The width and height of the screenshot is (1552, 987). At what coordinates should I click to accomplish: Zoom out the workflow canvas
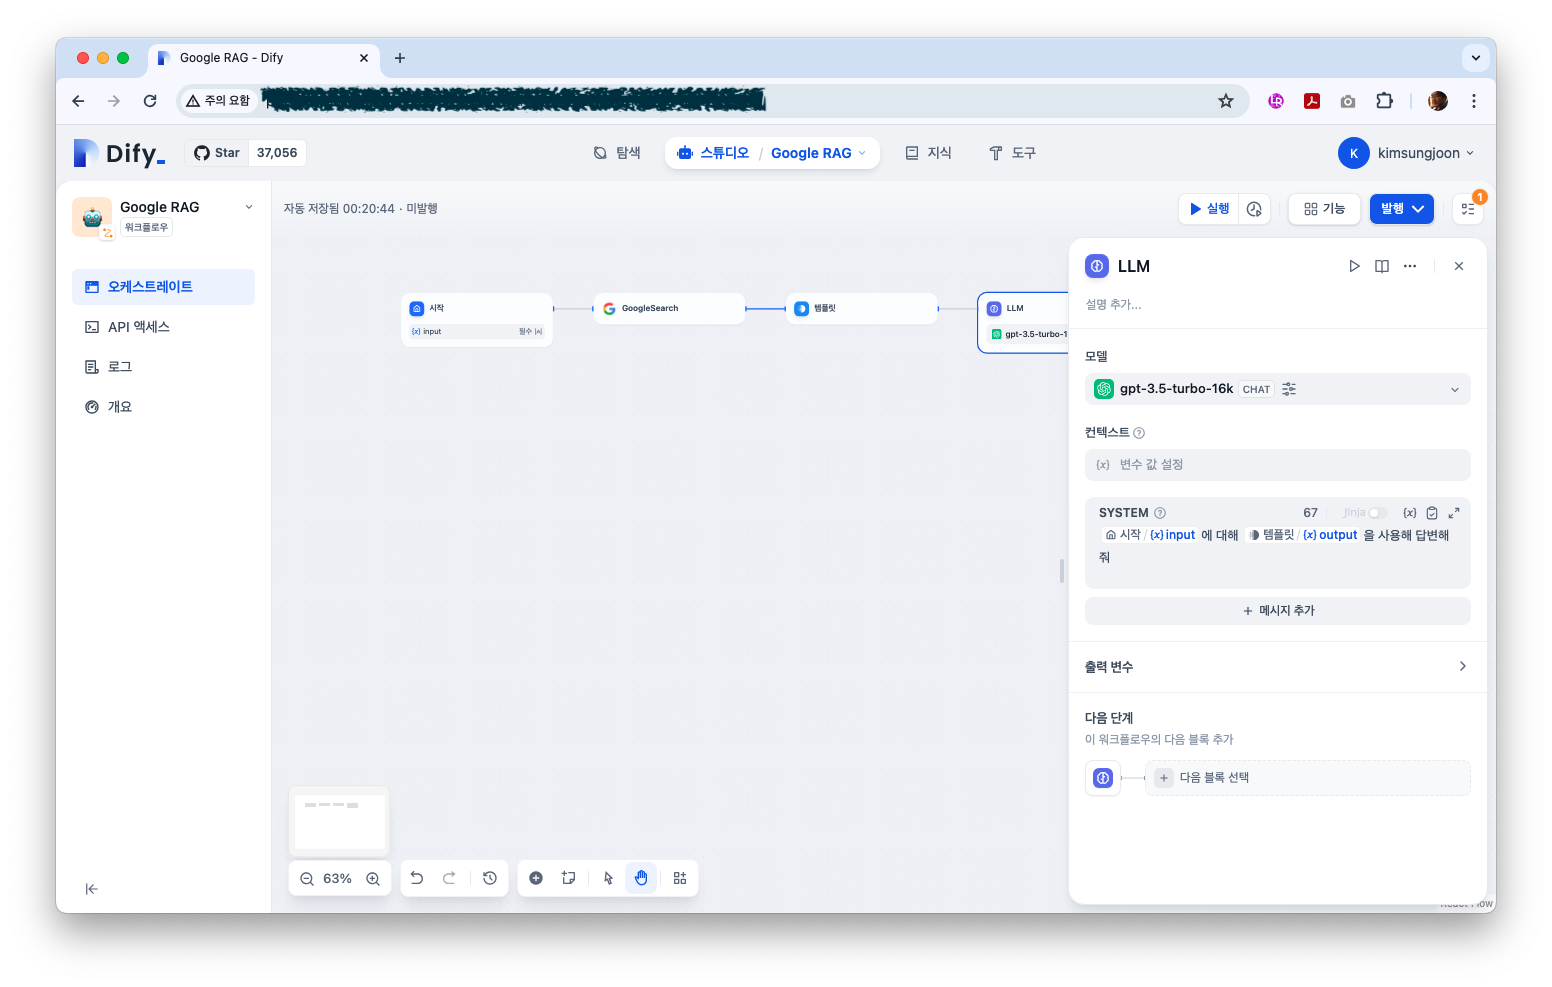click(307, 879)
